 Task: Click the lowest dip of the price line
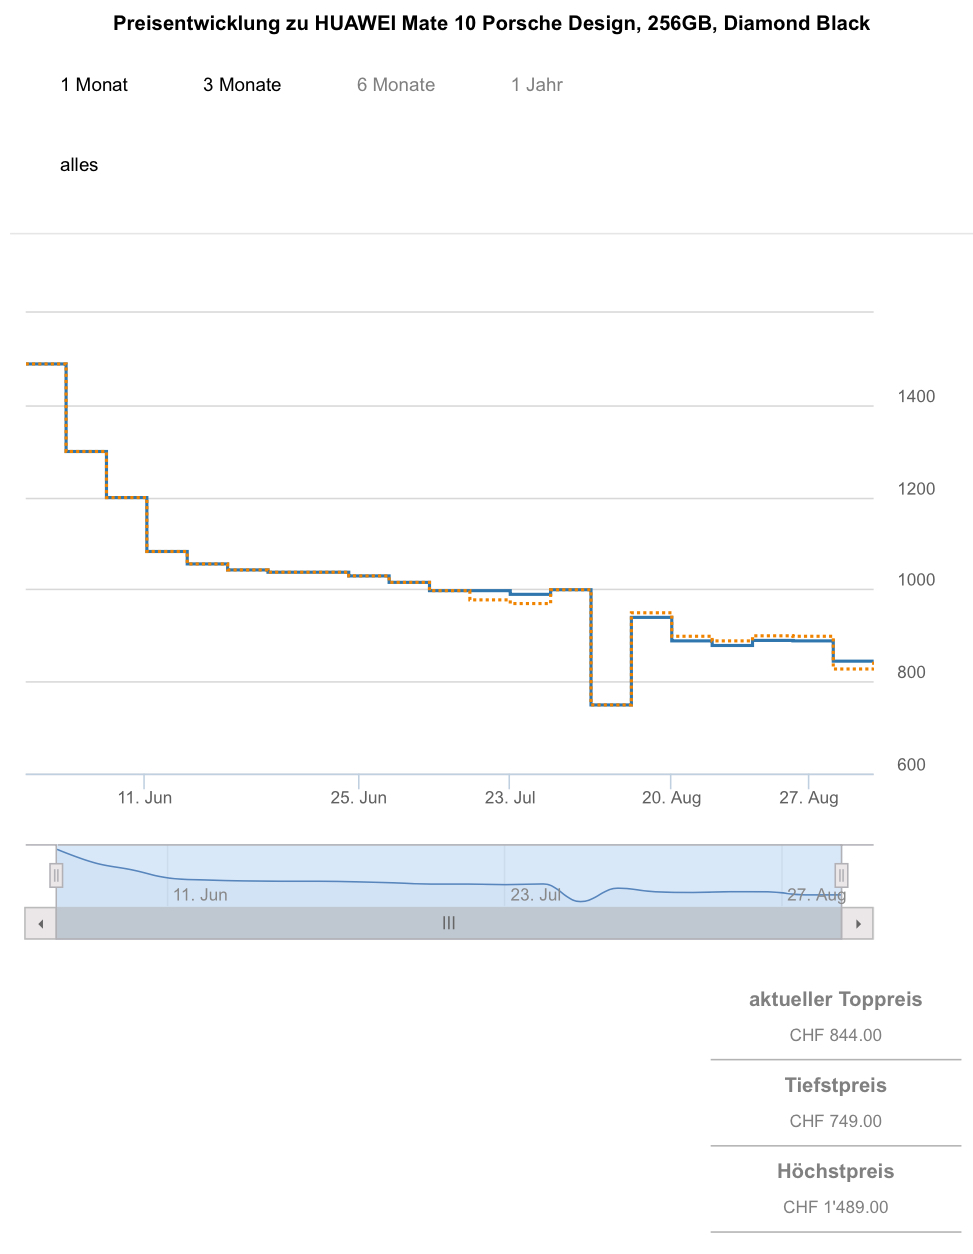(x=611, y=705)
